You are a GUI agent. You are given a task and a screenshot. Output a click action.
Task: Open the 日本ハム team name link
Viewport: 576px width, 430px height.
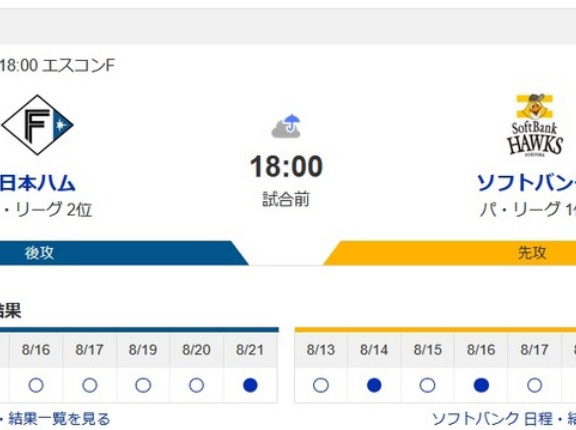click(x=37, y=183)
